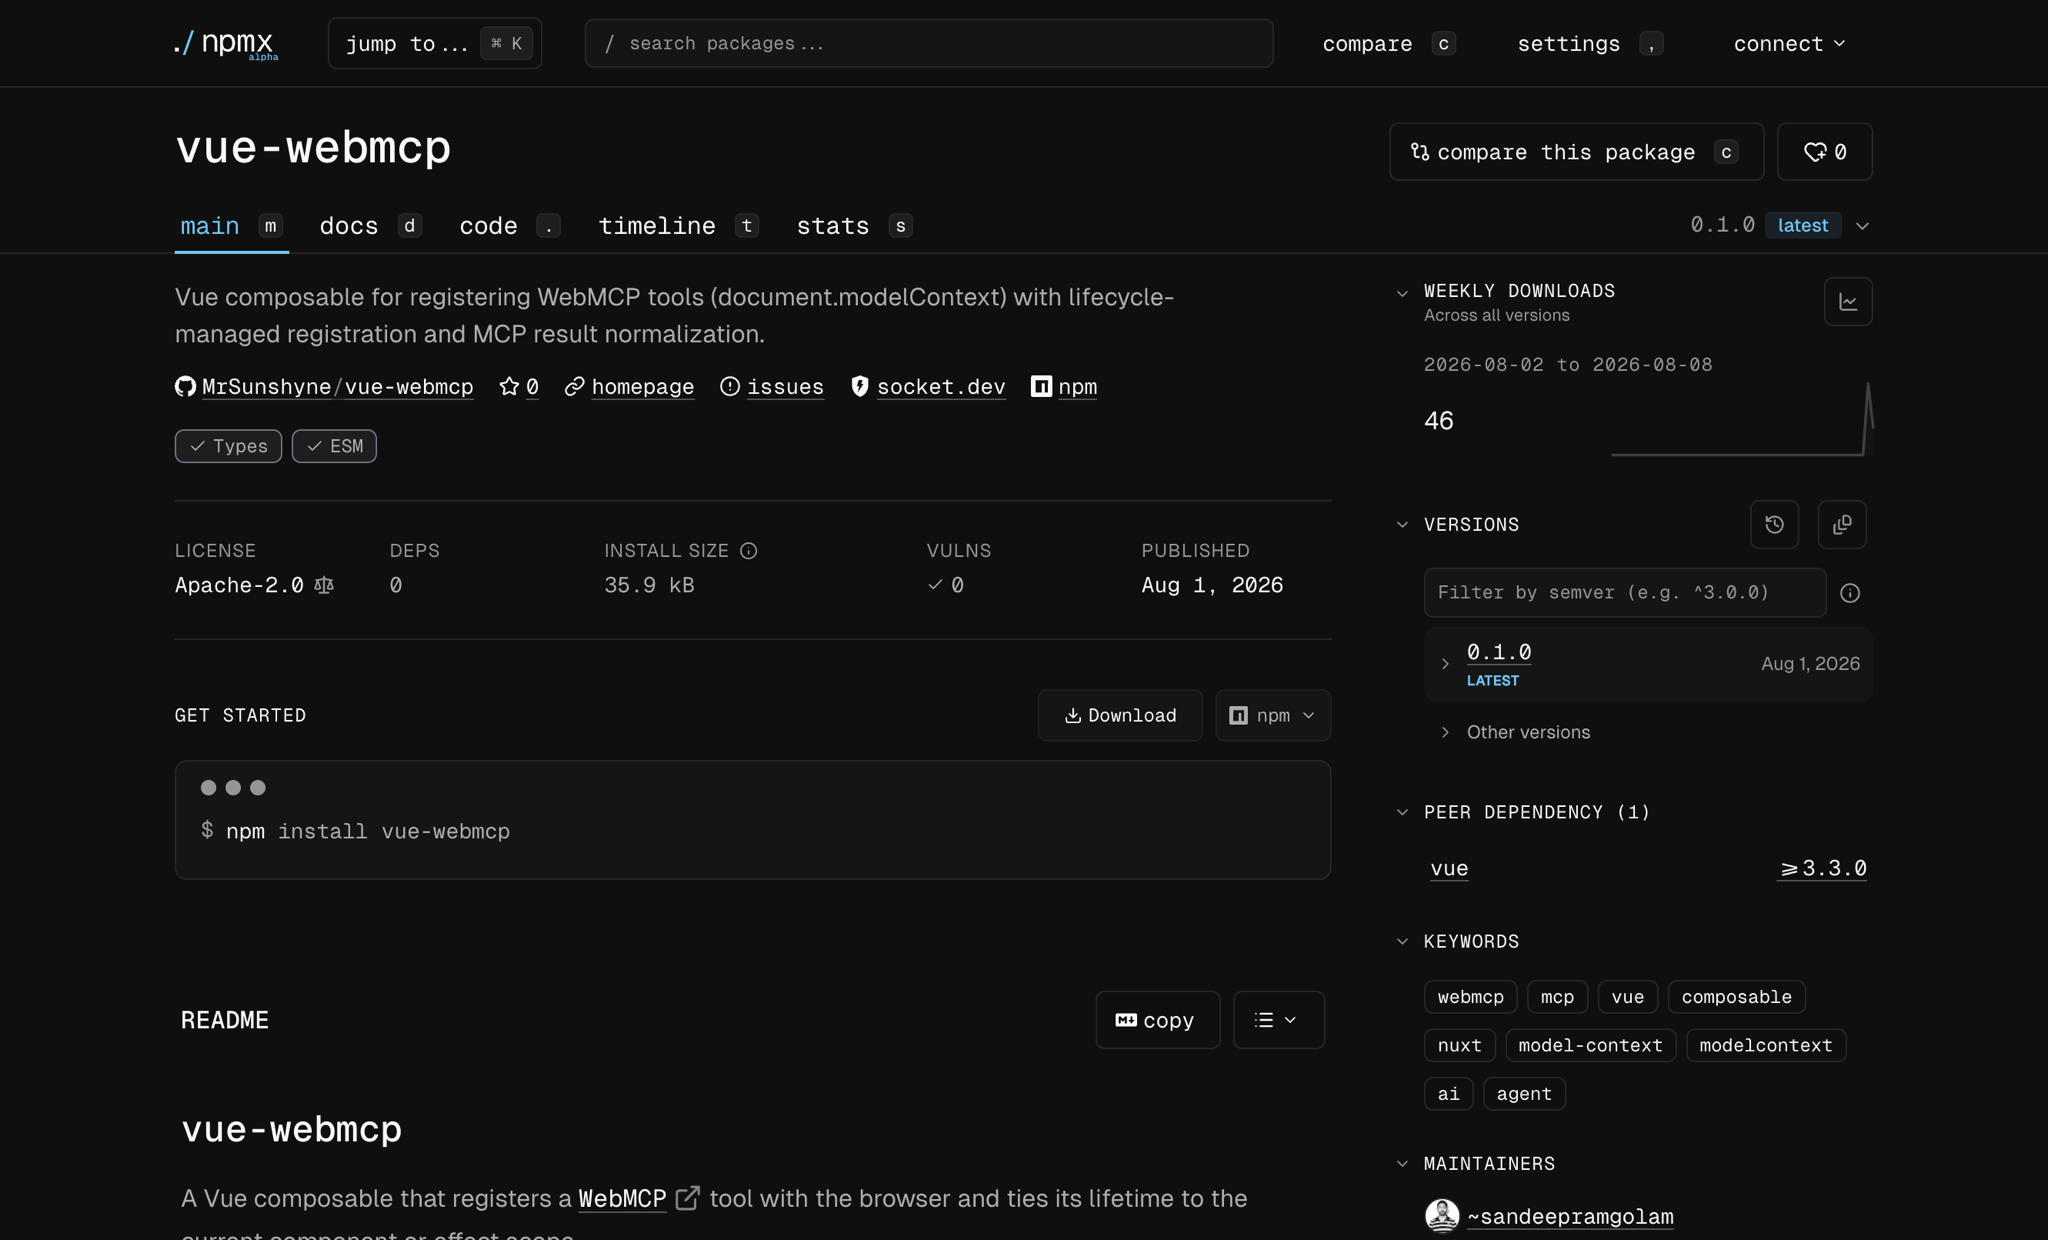
Task: Open version history clock icon
Action: (1774, 525)
